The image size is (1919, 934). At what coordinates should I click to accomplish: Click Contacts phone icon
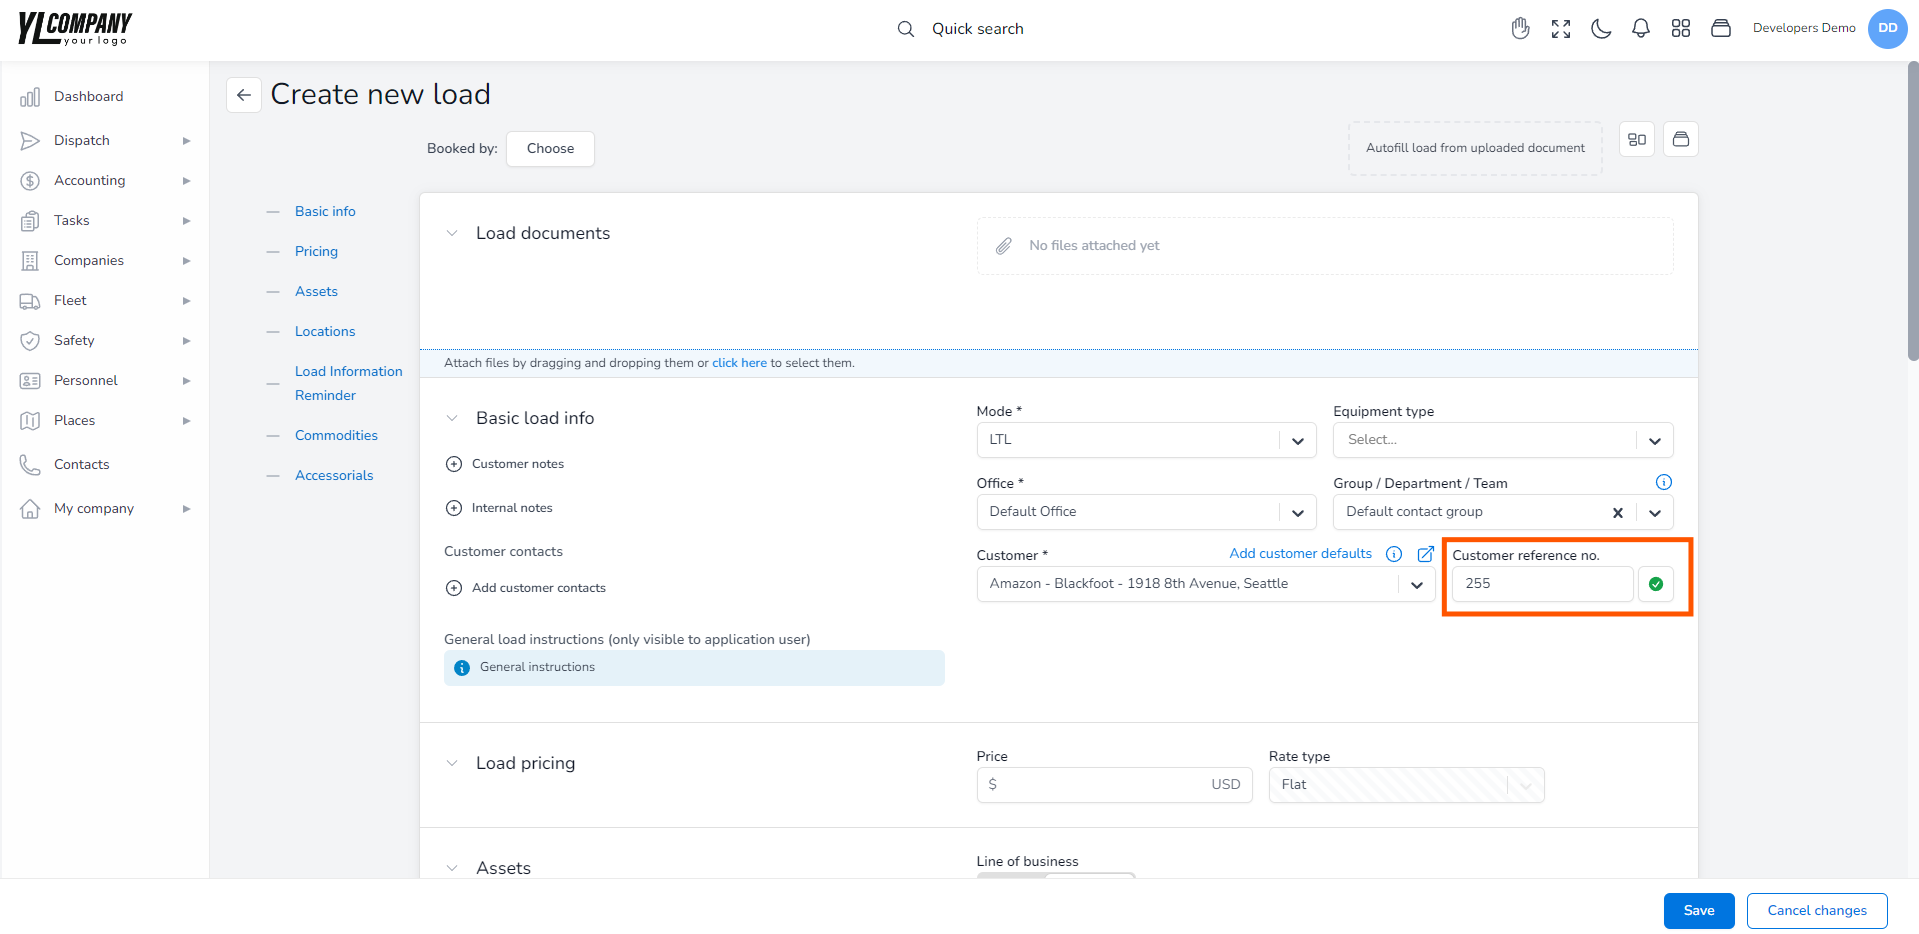click(x=30, y=465)
